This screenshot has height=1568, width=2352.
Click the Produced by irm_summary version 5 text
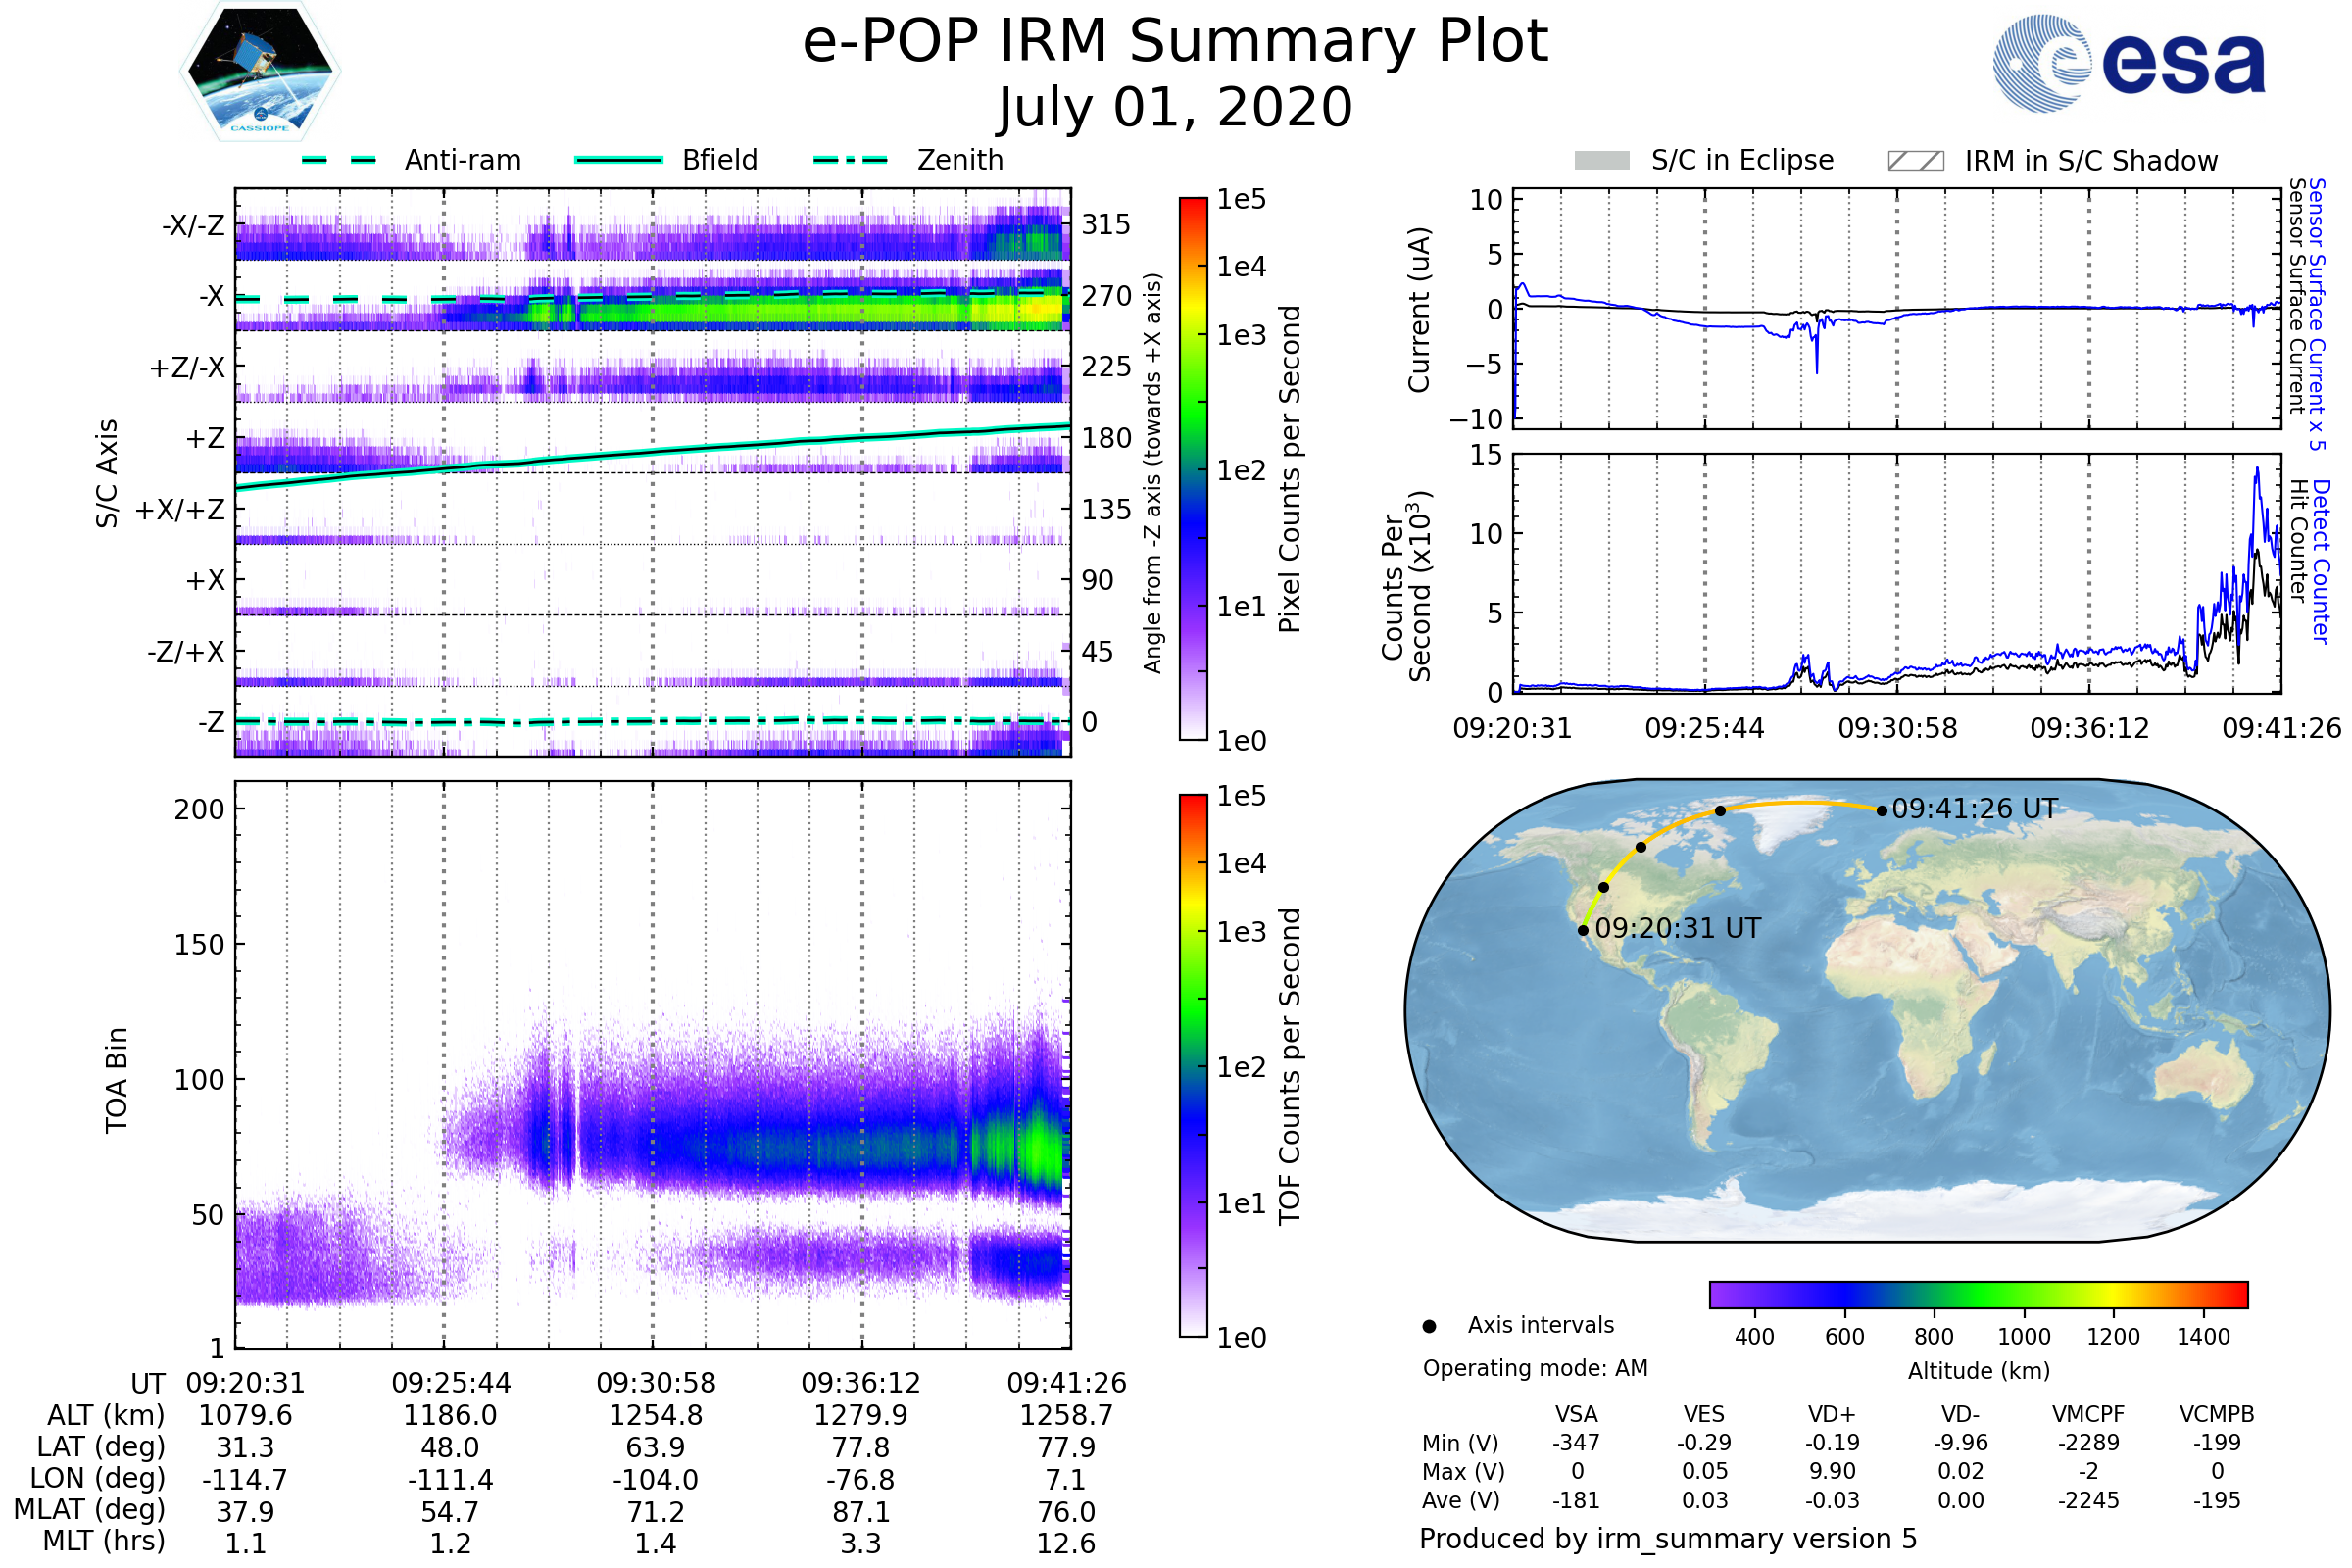(x=1668, y=1538)
